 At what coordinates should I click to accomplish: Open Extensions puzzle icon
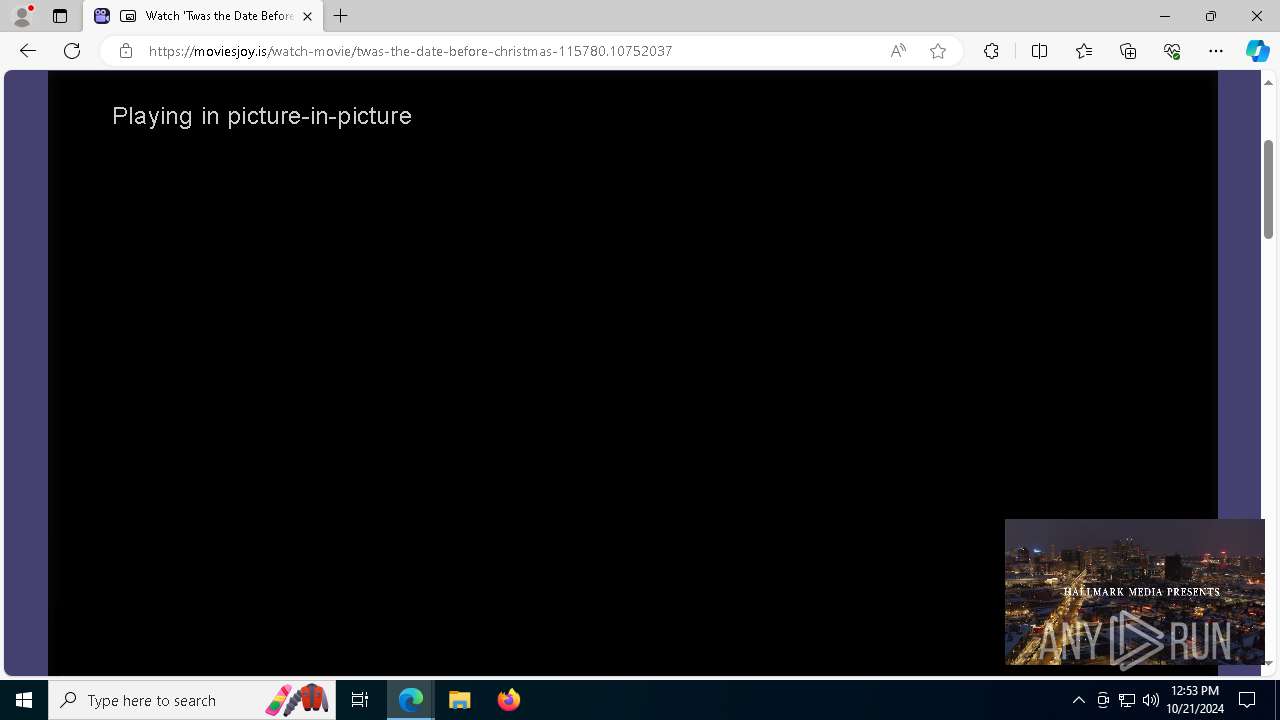click(x=991, y=51)
